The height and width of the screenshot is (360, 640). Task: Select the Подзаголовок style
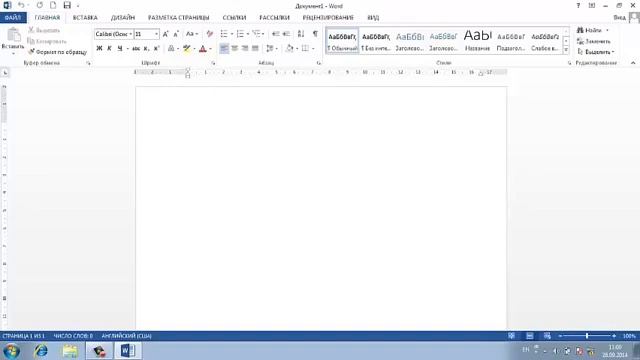pyautogui.click(x=511, y=41)
